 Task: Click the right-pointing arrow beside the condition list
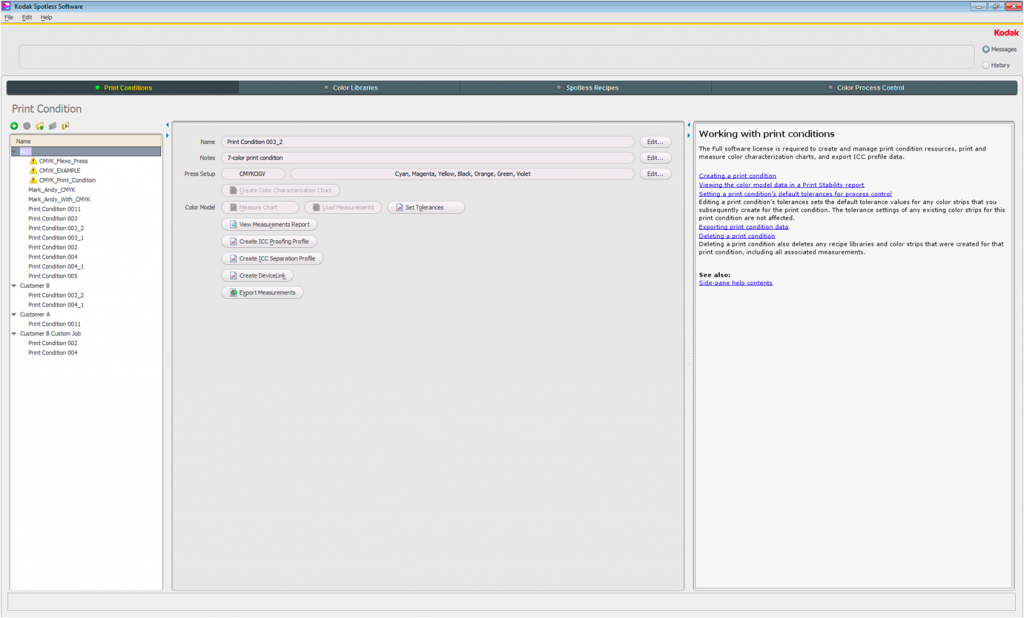click(x=167, y=136)
